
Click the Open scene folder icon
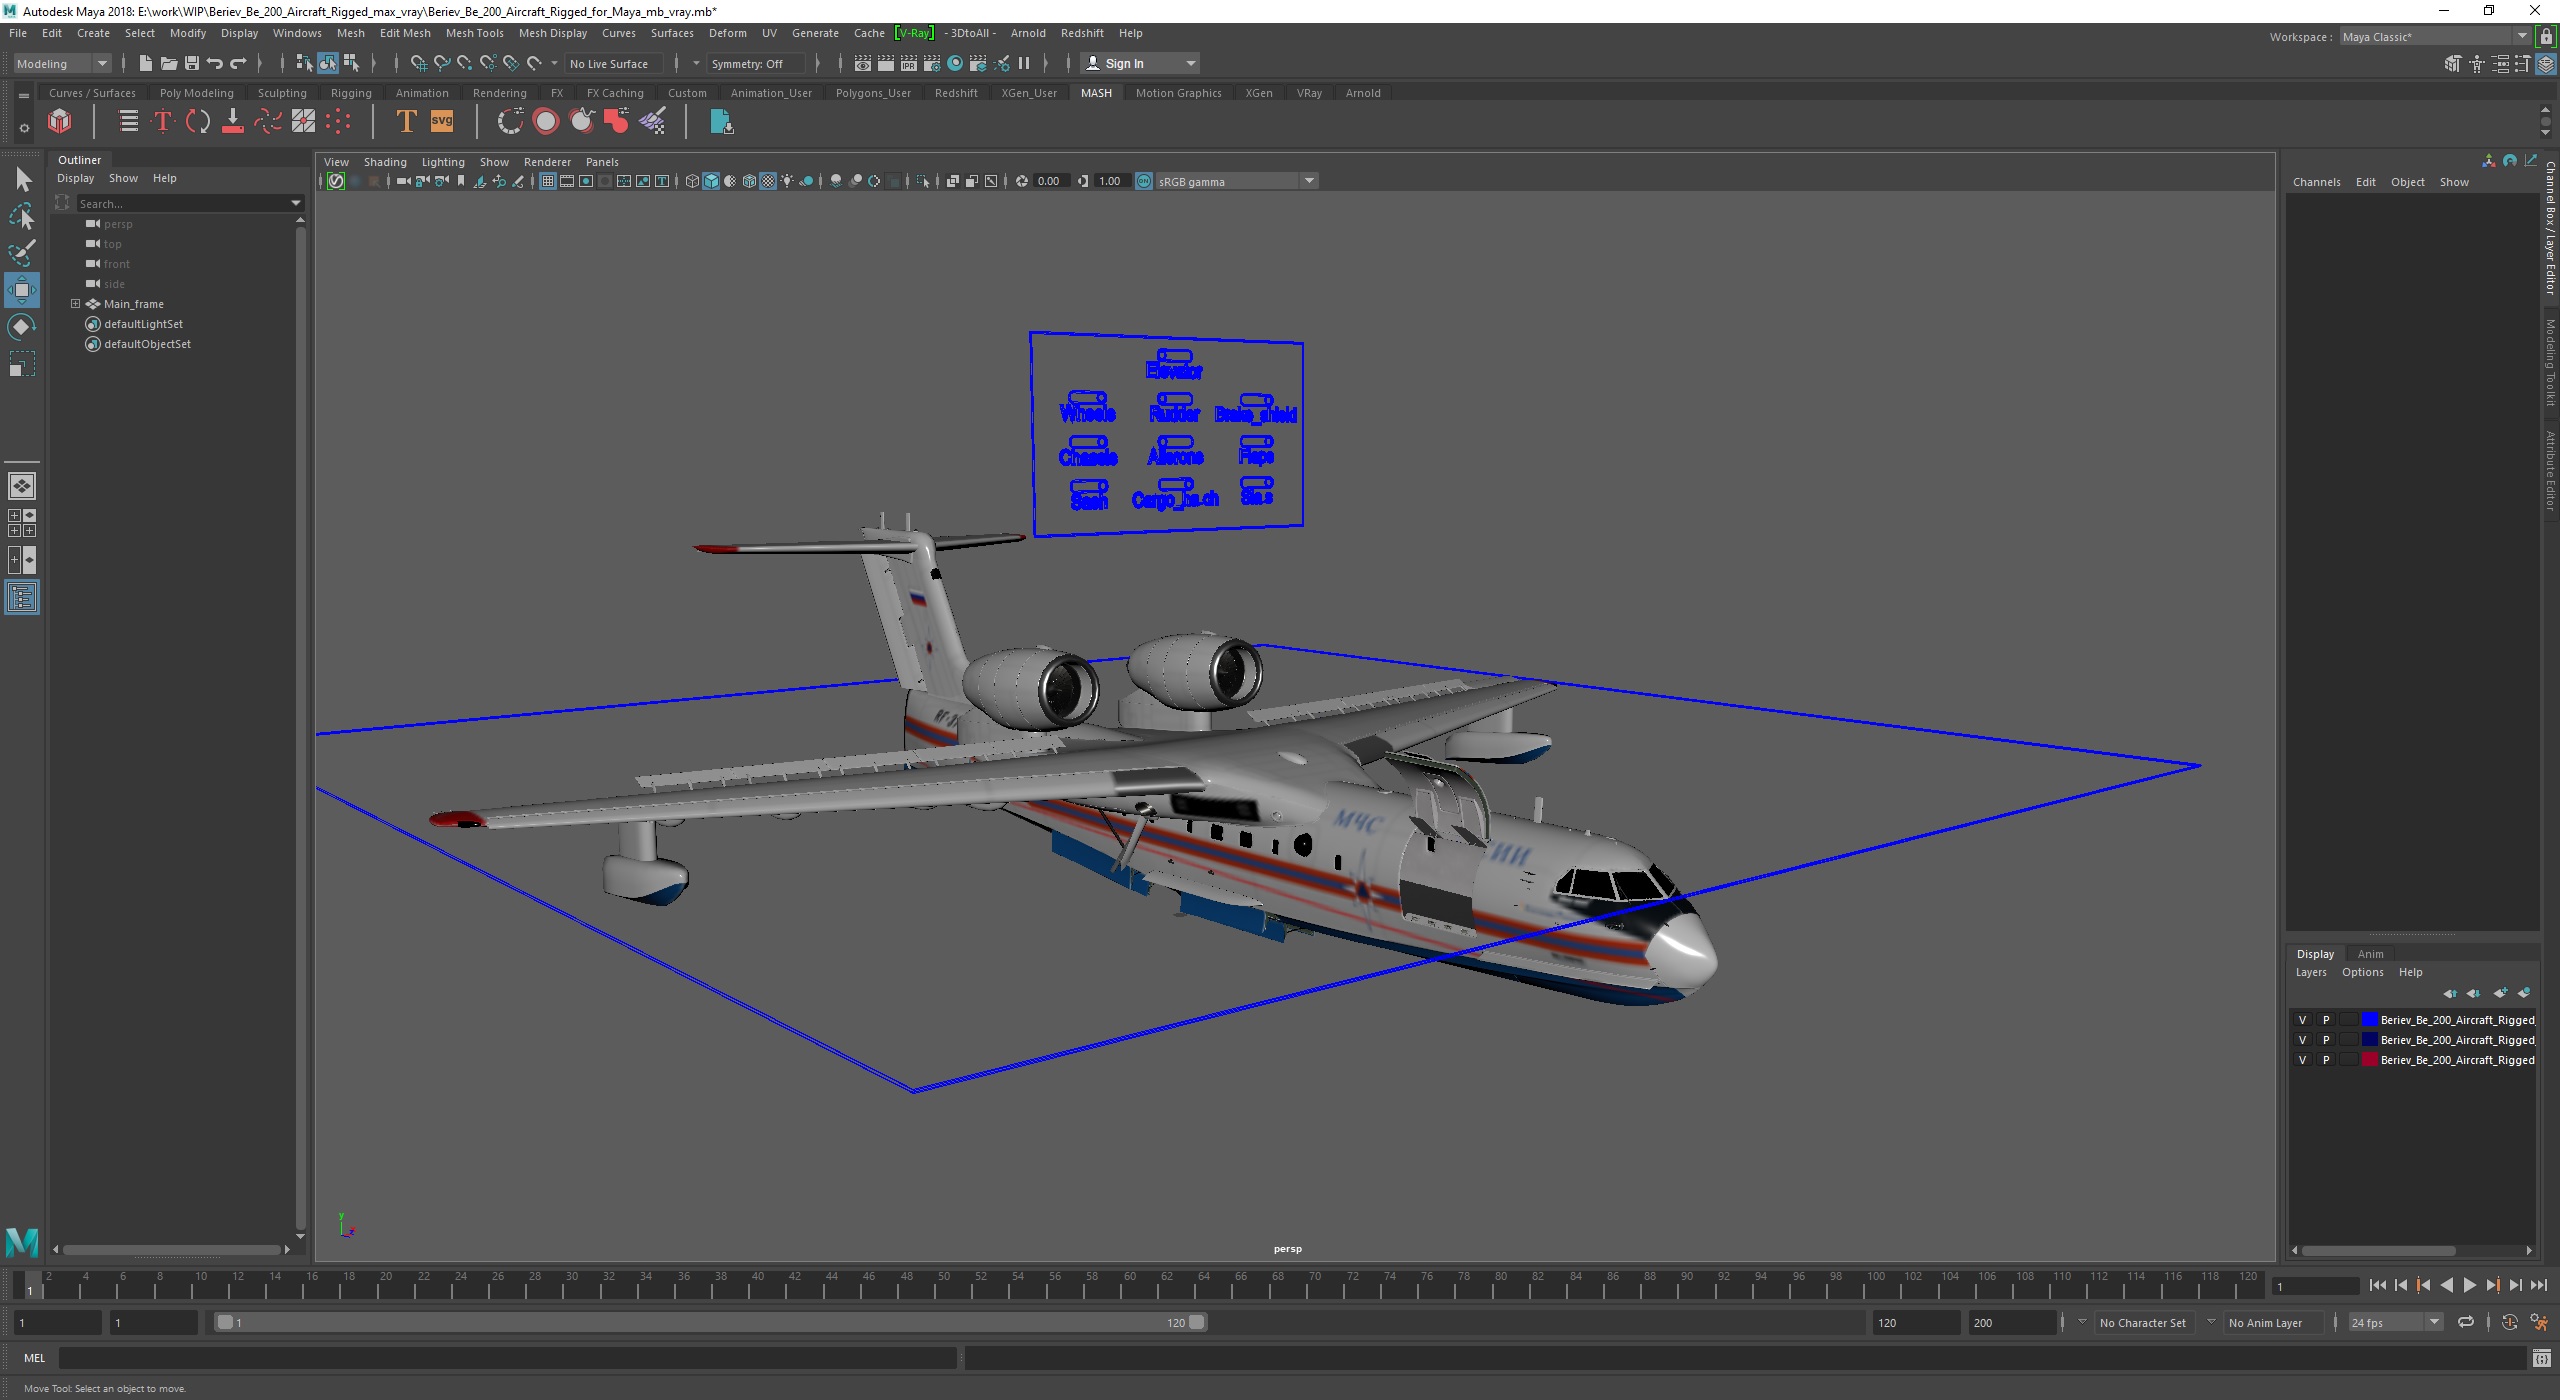pos(169,63)
